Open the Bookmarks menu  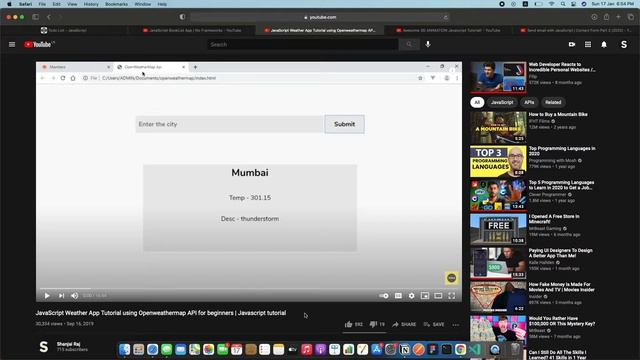(116, 4)
